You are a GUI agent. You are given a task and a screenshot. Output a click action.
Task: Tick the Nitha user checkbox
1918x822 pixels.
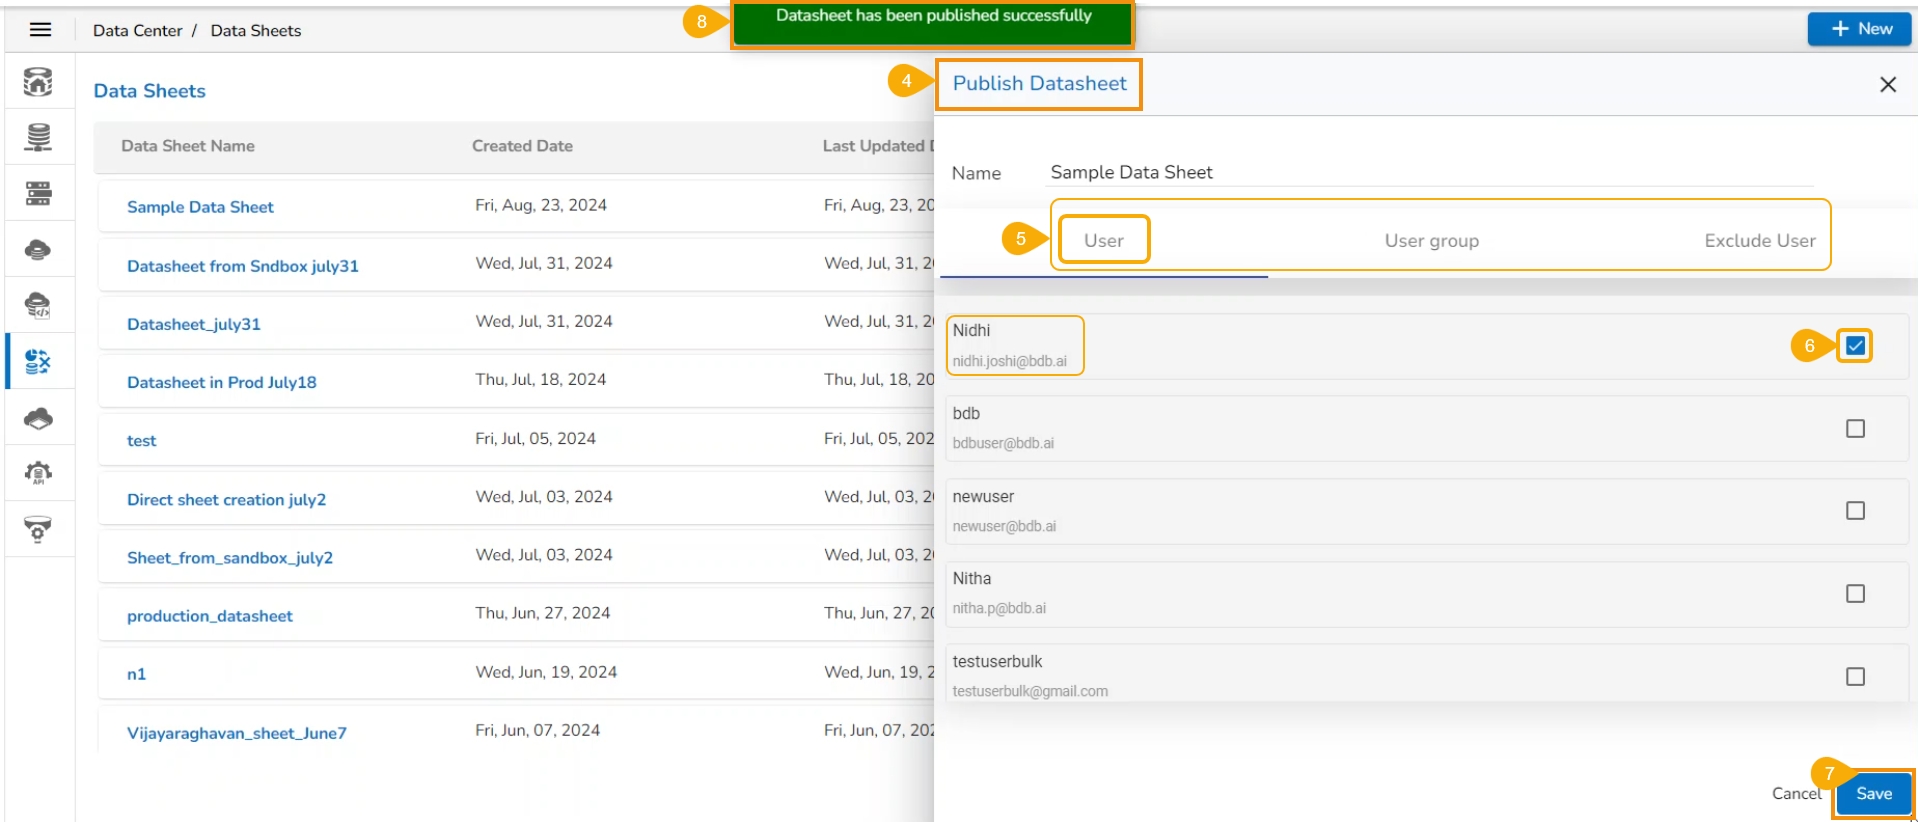tap(1855, 594)
